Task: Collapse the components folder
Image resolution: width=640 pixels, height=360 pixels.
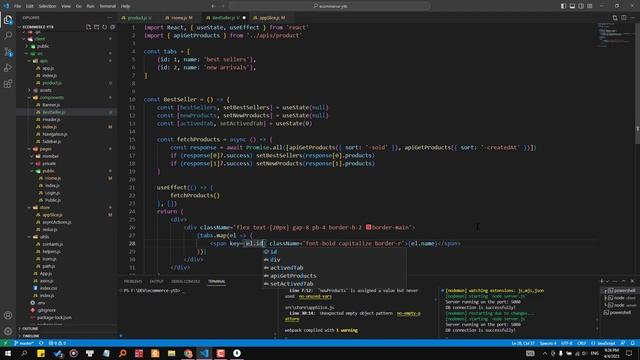Action: 51,98
